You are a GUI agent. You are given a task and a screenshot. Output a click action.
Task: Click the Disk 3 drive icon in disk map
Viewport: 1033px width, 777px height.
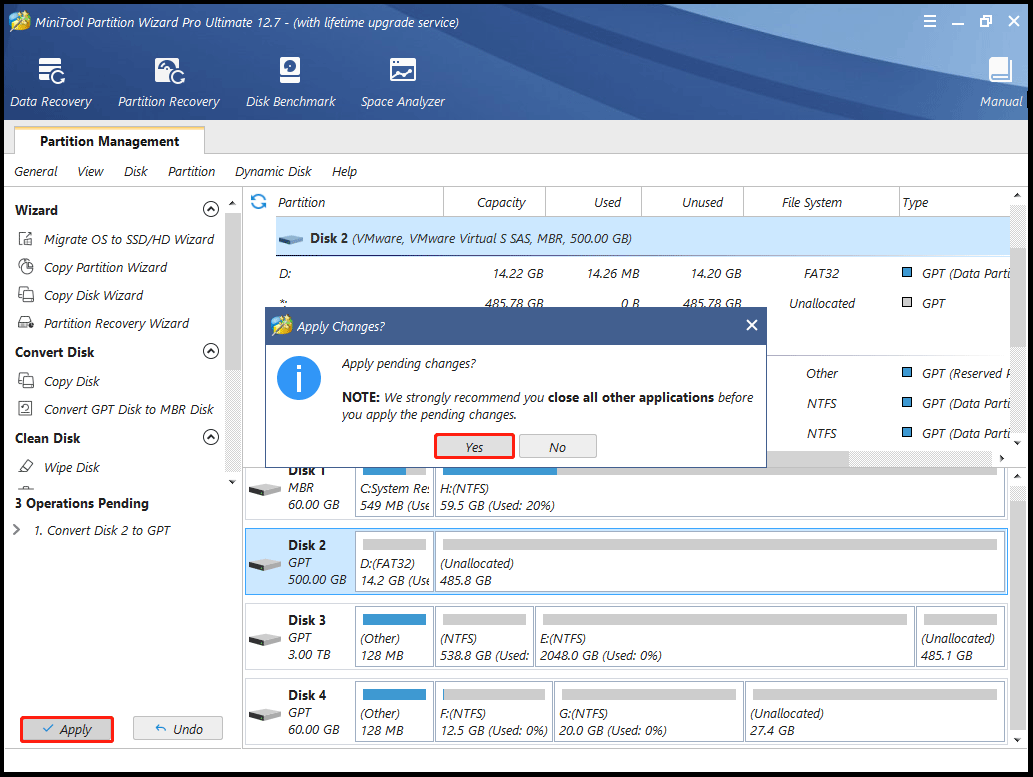click(x=265, y=640)
